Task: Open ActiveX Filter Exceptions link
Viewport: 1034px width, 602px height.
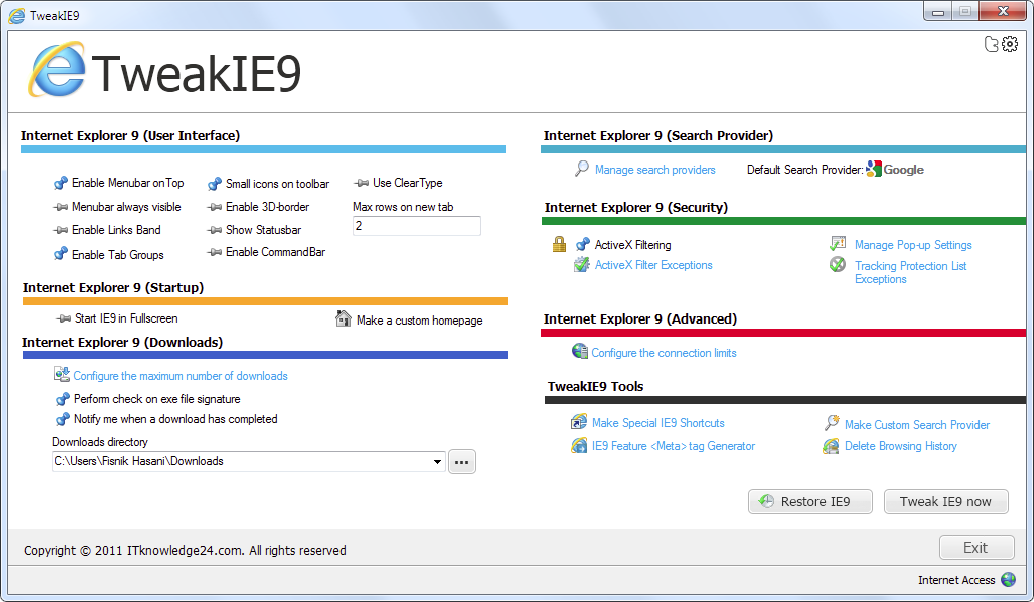Action: 654,265
